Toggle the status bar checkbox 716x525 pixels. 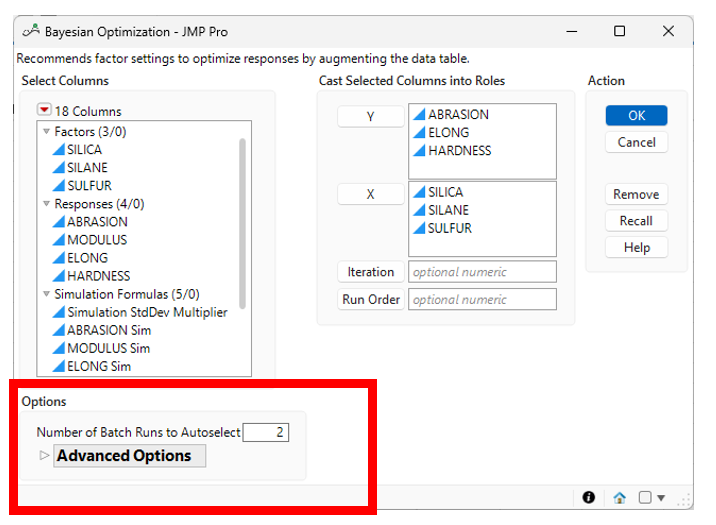645,497
